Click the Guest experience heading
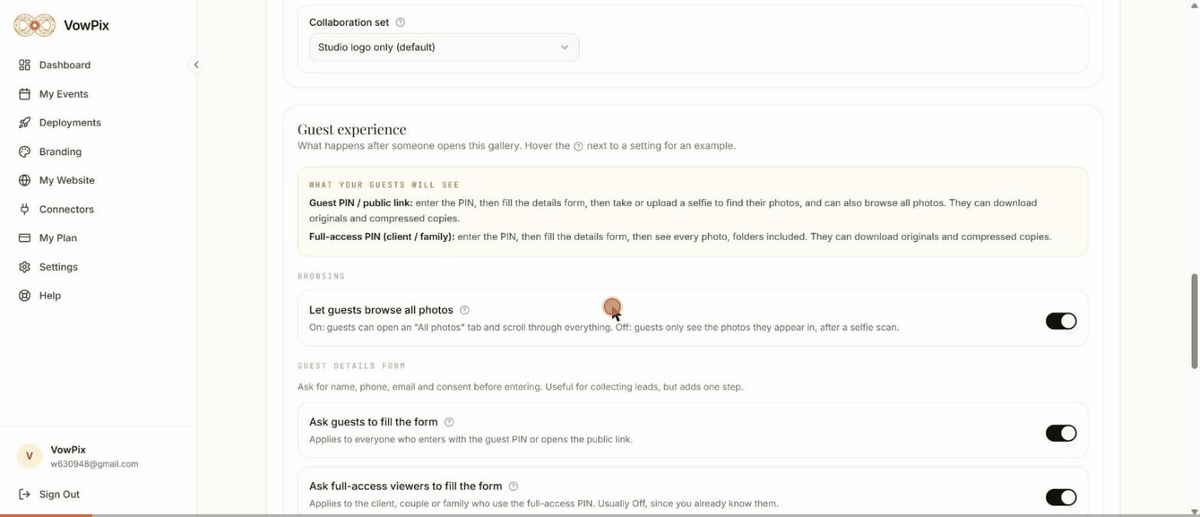Viewport: 1200px width, 517px height. coord(352,129)
